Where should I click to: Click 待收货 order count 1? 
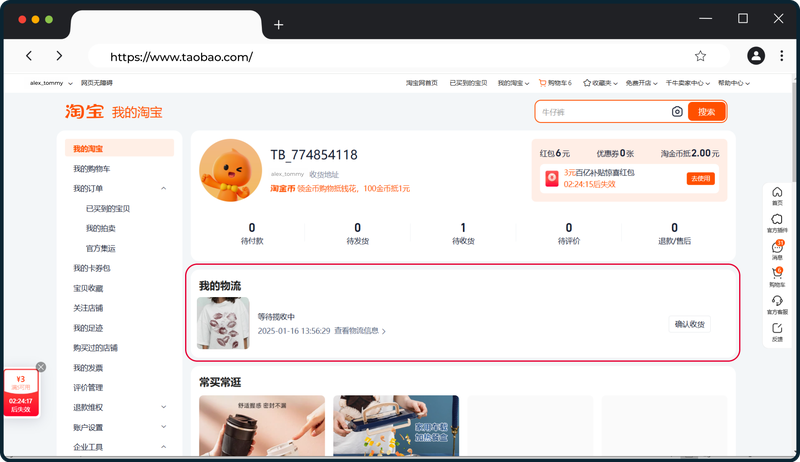(x=463, y=233)
